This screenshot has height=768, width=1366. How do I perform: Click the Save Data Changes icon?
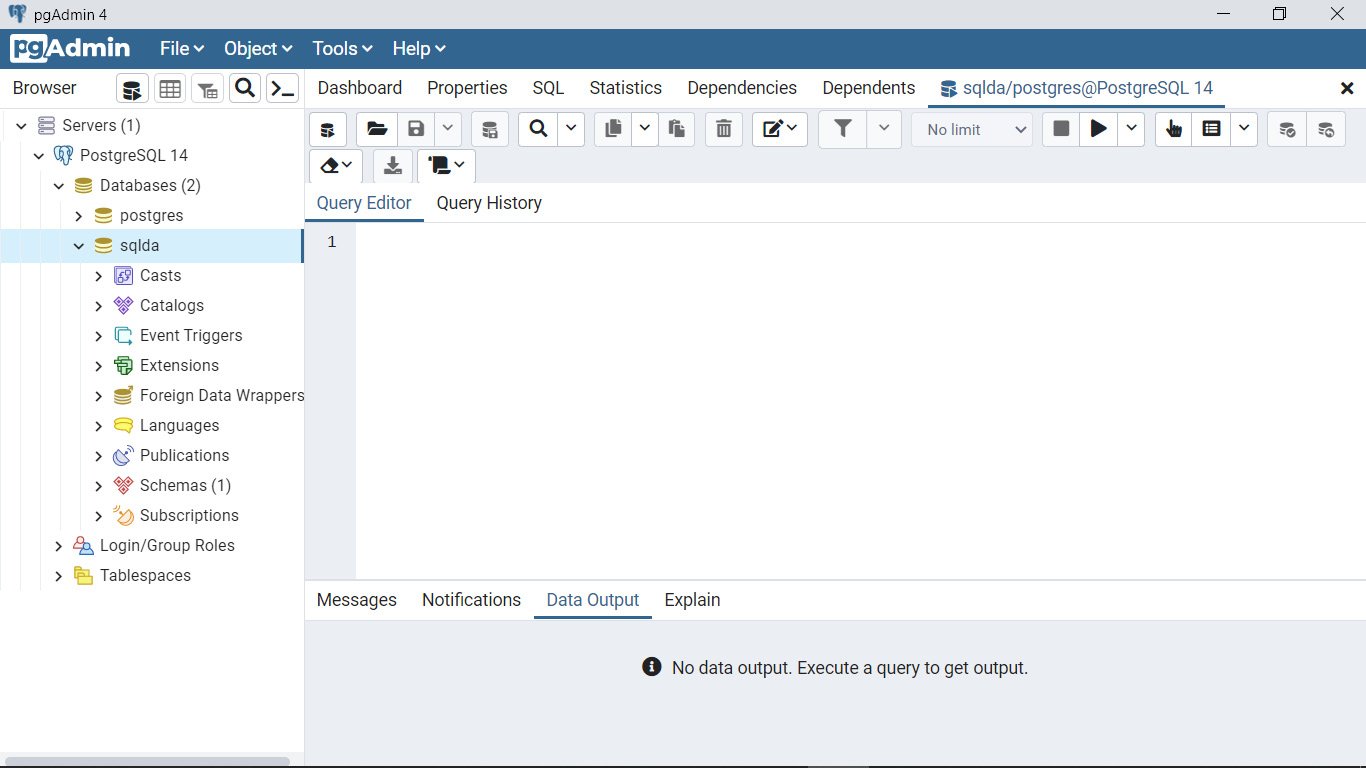(490, 130)
